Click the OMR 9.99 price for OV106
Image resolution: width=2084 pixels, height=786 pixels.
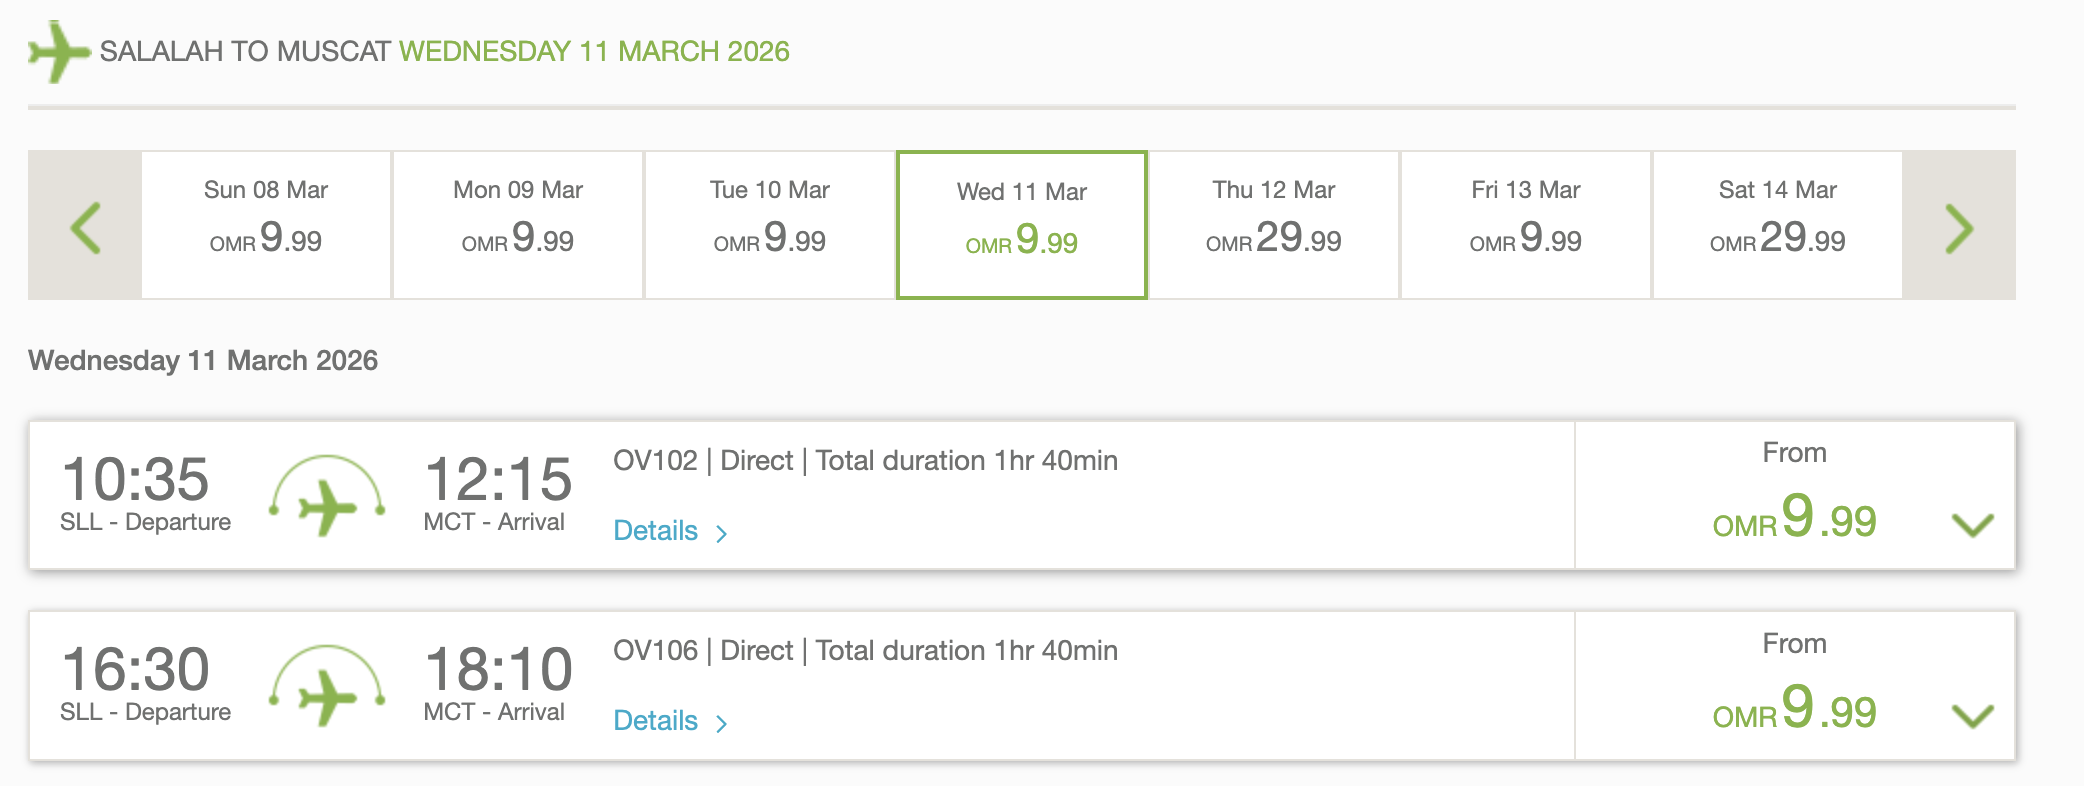point(1794,709)
